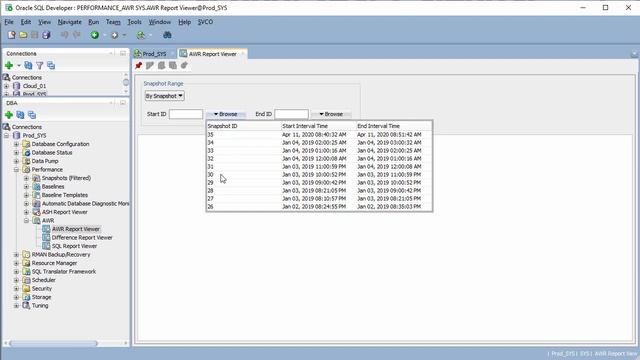Click the pencil icon next to red pin
Image resolution: width=640 pixels, height=360 pixels.
tap(150, 65)
